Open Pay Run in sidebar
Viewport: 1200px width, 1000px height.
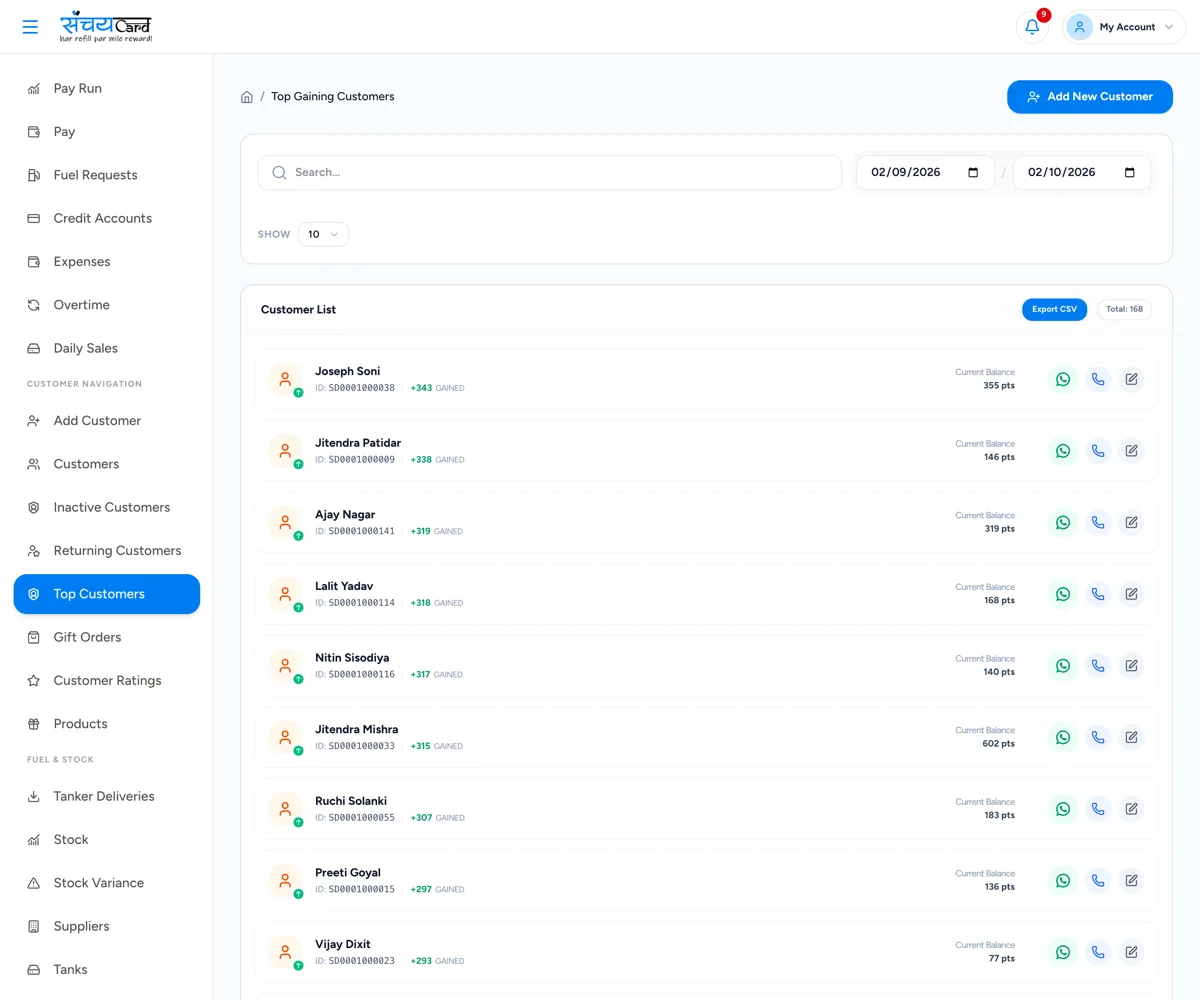(x=107, y=88)
